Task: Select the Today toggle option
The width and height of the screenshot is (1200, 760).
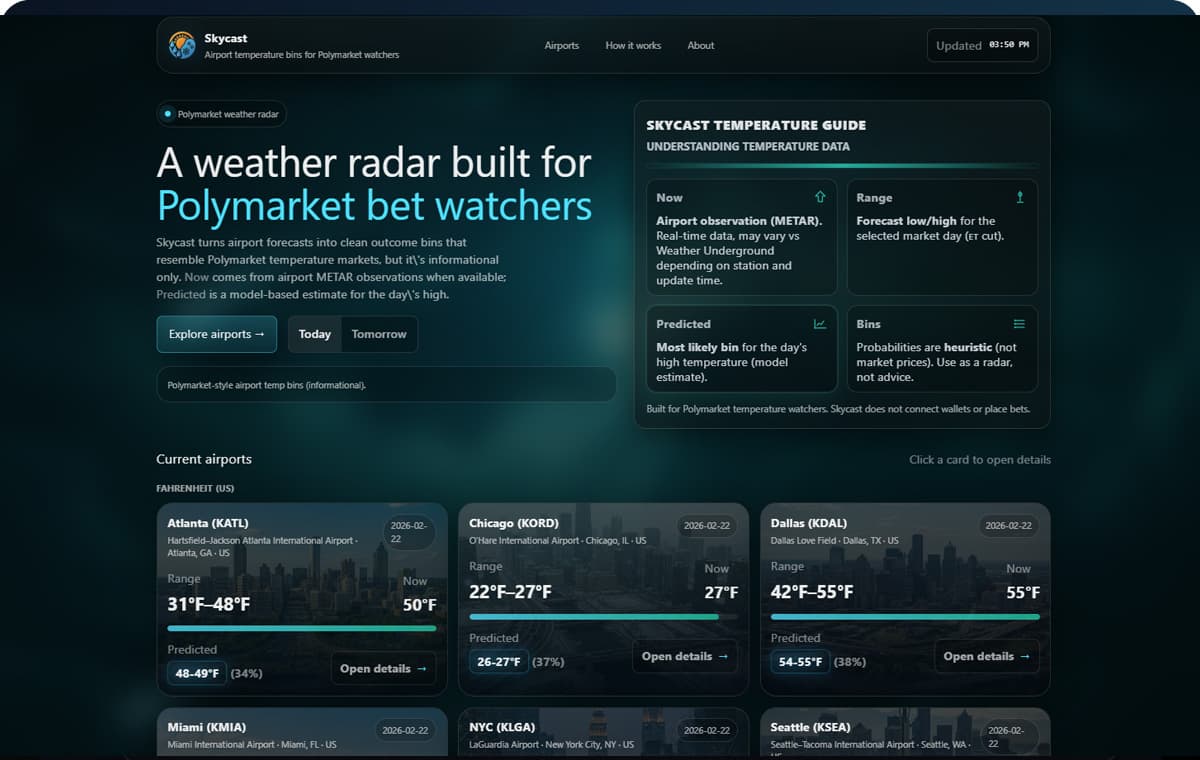Action: coord(314,333)
